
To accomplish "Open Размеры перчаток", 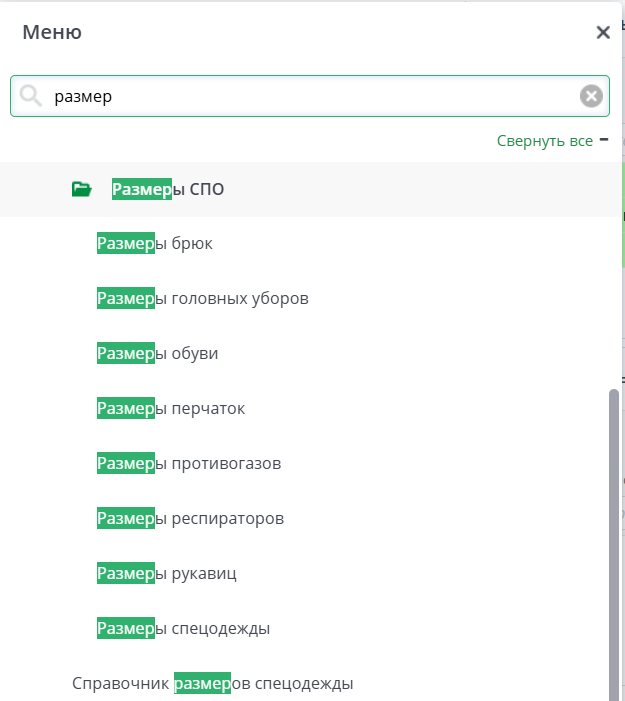I will (171, 408).
